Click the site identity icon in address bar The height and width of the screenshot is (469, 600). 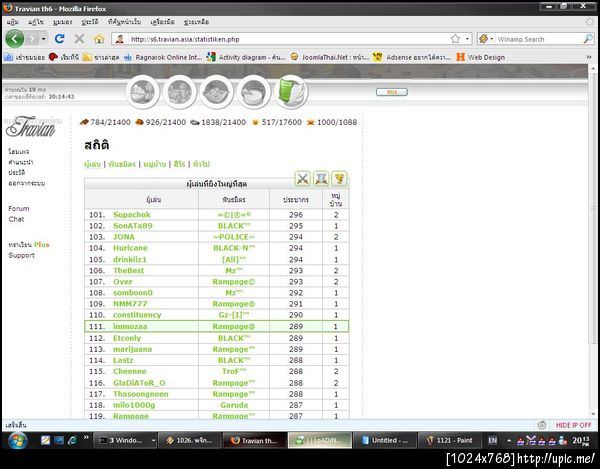pyautogui.click(x=120, y=39)
